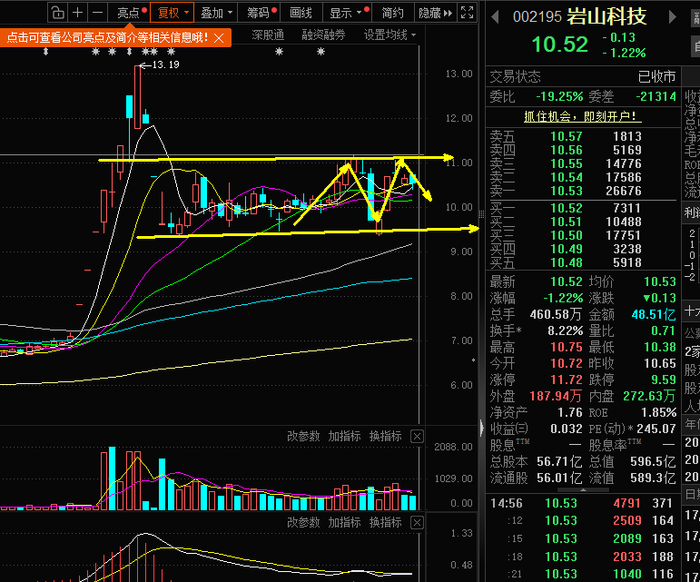Click the lock icon in the chart toolbar
The image size is (700, 582).
[x=58, y=12]
